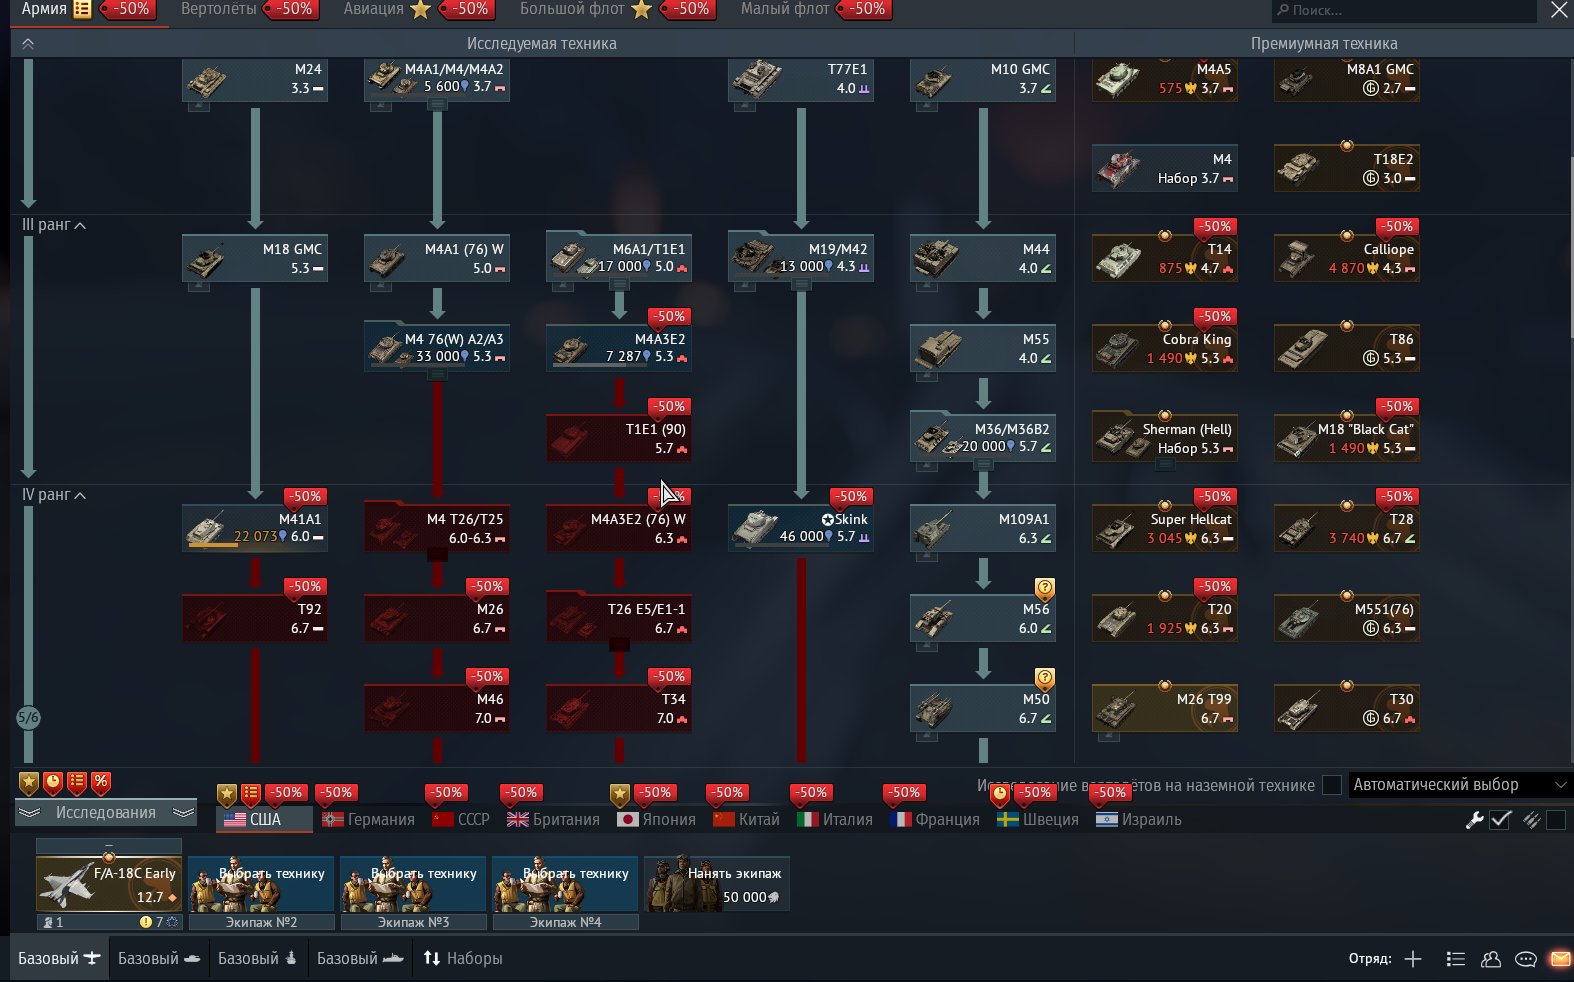This screenshot has height=982, width=1574.
Task: Switch to the Авиация tab
Action: (x=373, y=9)
